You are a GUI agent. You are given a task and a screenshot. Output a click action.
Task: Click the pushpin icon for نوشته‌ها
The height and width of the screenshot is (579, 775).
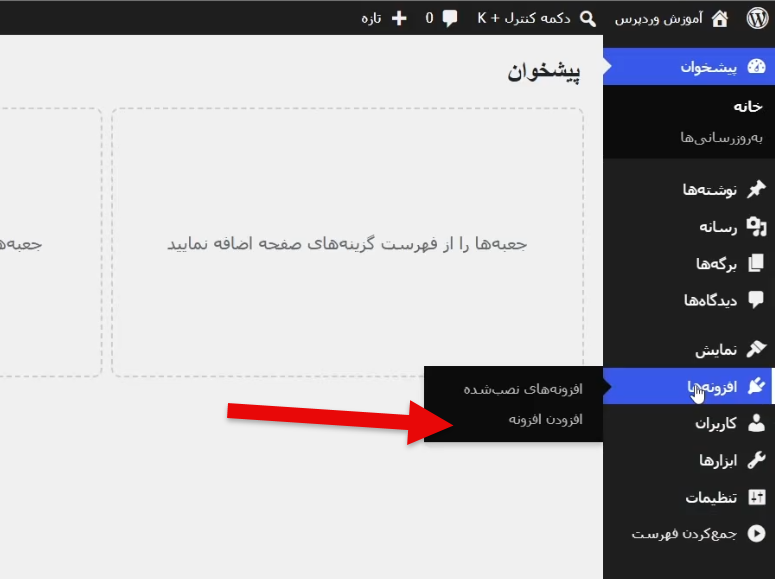pyautogui.click(x=756, y=189)
